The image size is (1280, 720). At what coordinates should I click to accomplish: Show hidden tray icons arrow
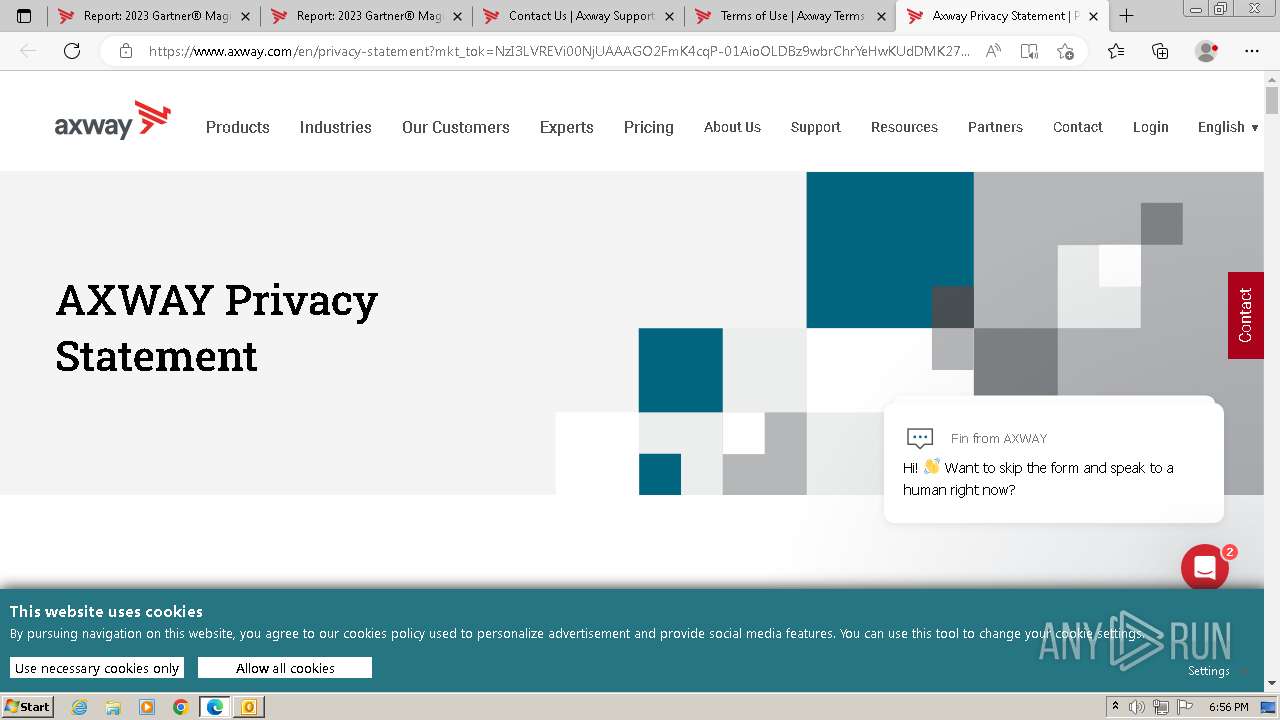click(1116, 707)
